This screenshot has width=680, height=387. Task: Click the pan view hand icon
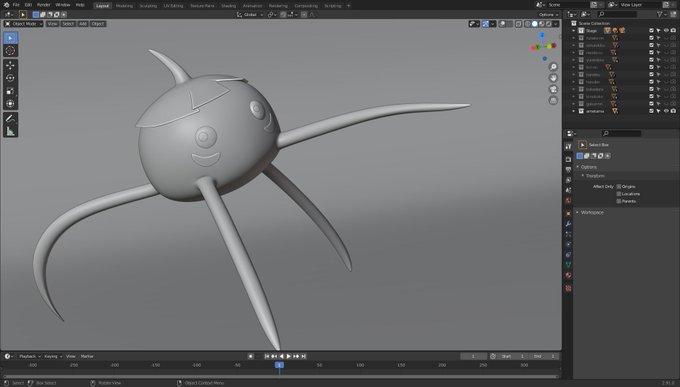pos(553,78)
